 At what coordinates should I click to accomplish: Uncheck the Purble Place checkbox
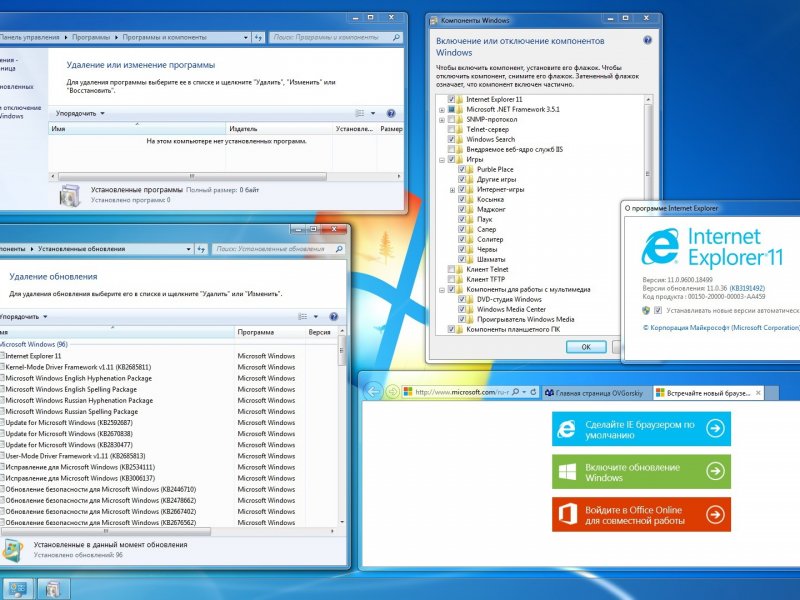tap(462, 169)
